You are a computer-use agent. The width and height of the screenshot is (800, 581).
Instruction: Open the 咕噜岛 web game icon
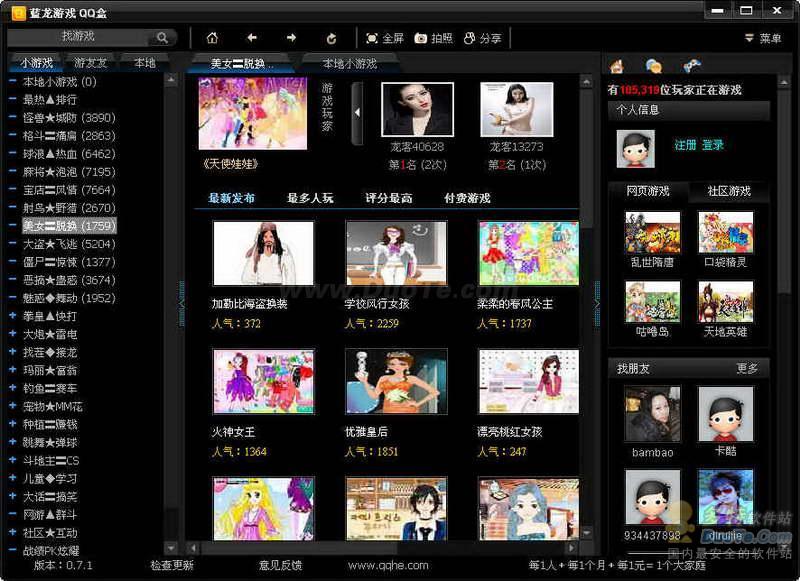pos(653,302)
